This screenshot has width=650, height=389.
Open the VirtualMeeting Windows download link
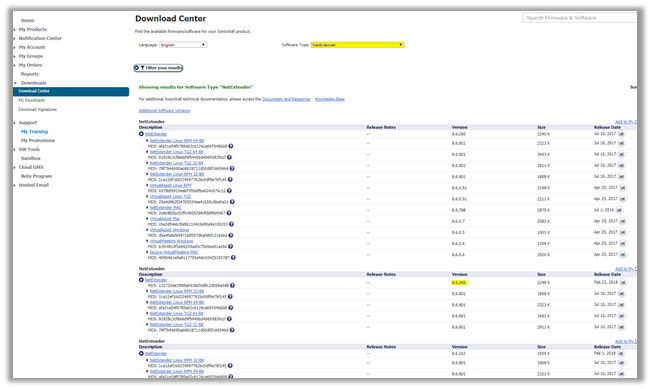click(x=171, y=241)
